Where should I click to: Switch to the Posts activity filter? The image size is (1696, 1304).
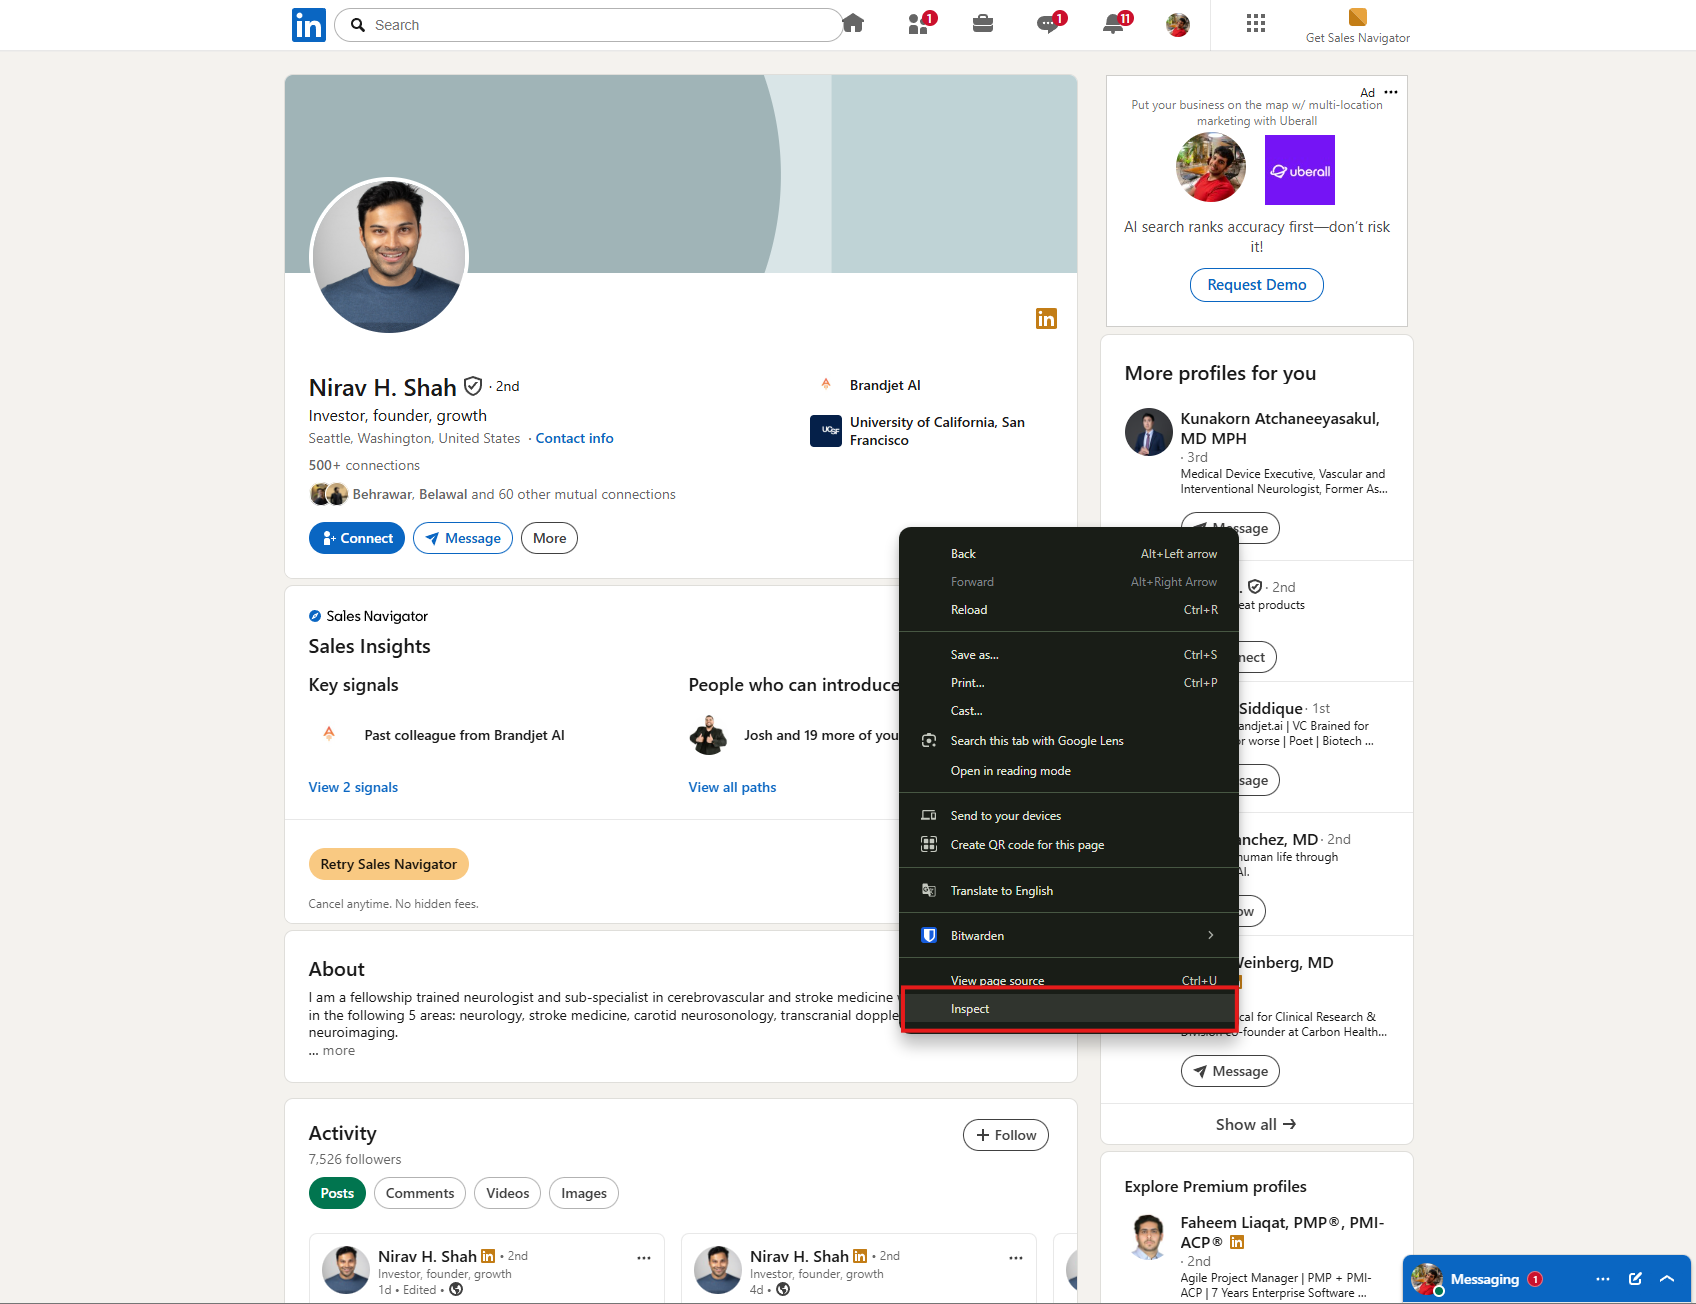tap(337, 1193)
